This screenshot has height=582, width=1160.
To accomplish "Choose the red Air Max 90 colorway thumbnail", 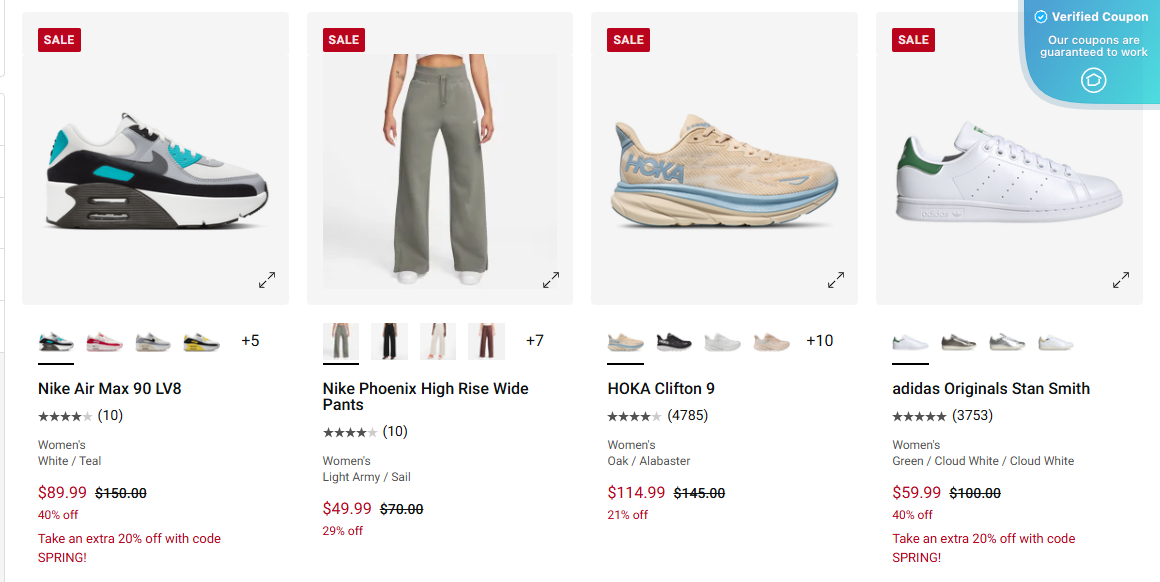I will point(104,340).
